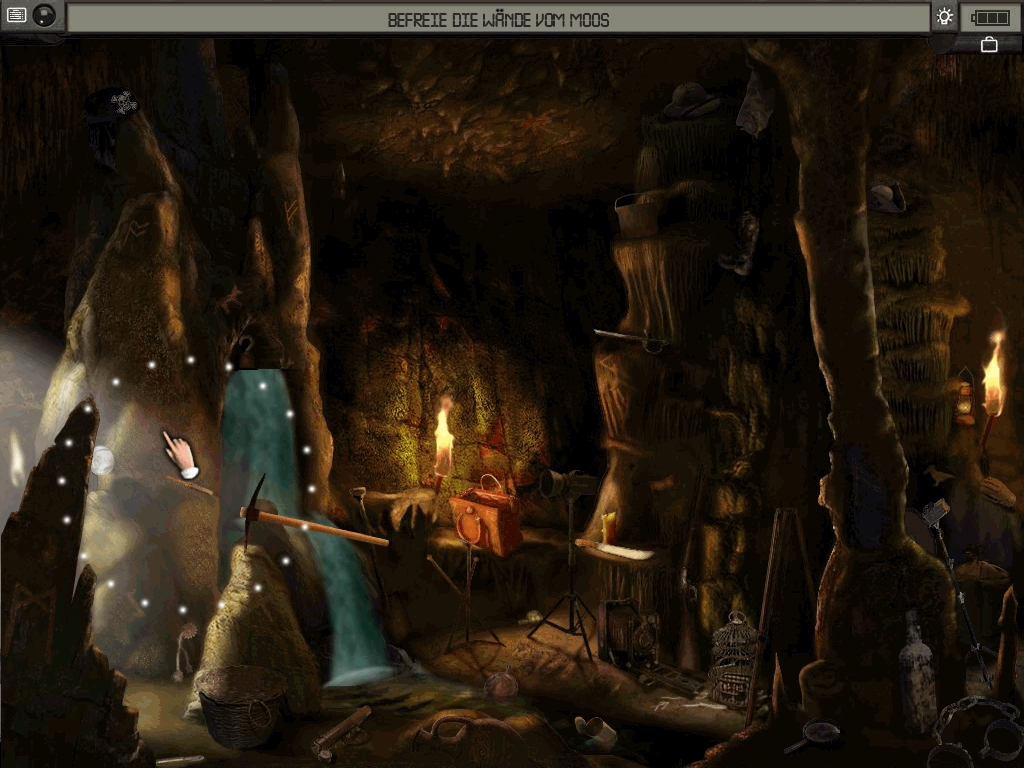Open the journal icon in top-left corner

click(x=16, y=15)
